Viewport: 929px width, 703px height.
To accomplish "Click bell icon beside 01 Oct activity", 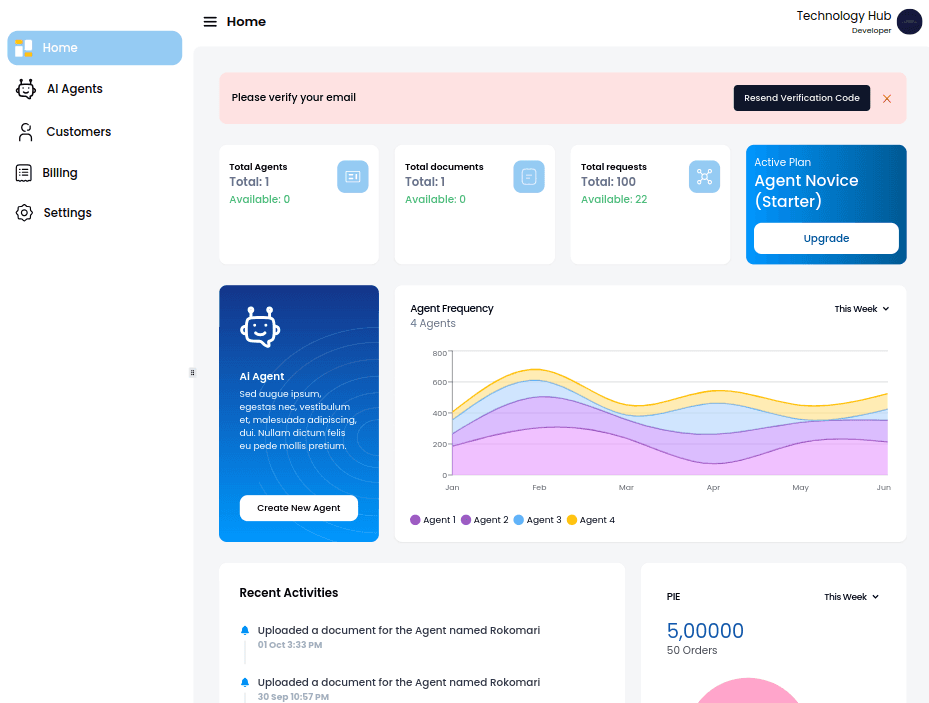I will tap(245, 630).
